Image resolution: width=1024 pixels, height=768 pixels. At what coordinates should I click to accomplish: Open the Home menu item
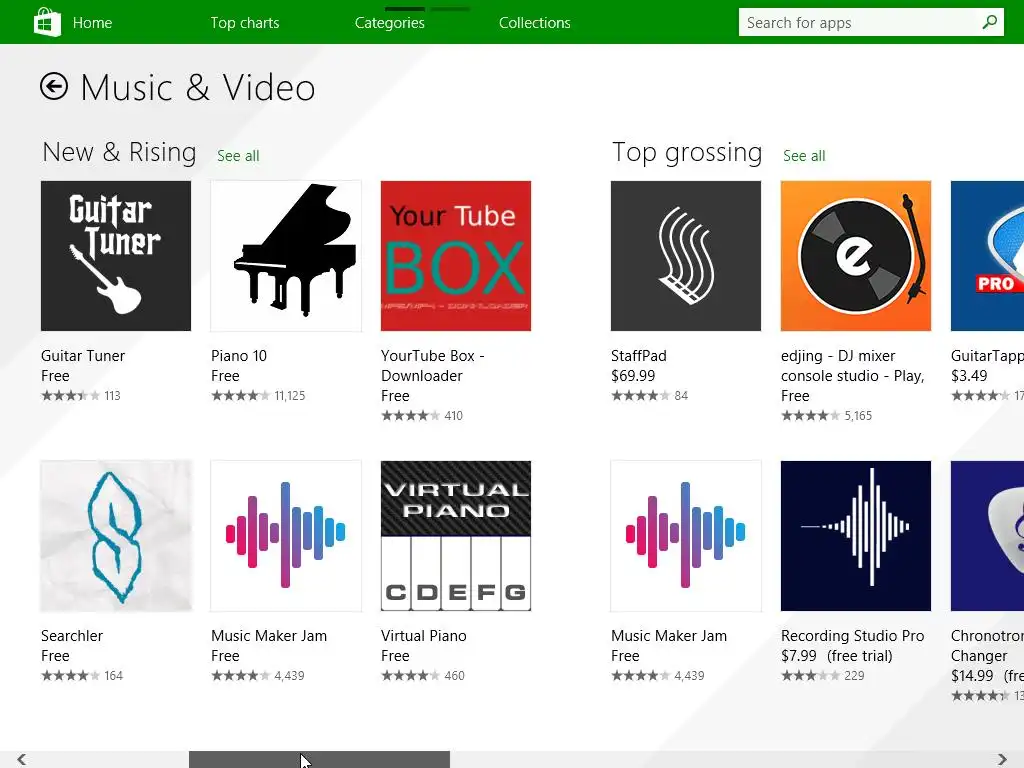click(92, 23)
